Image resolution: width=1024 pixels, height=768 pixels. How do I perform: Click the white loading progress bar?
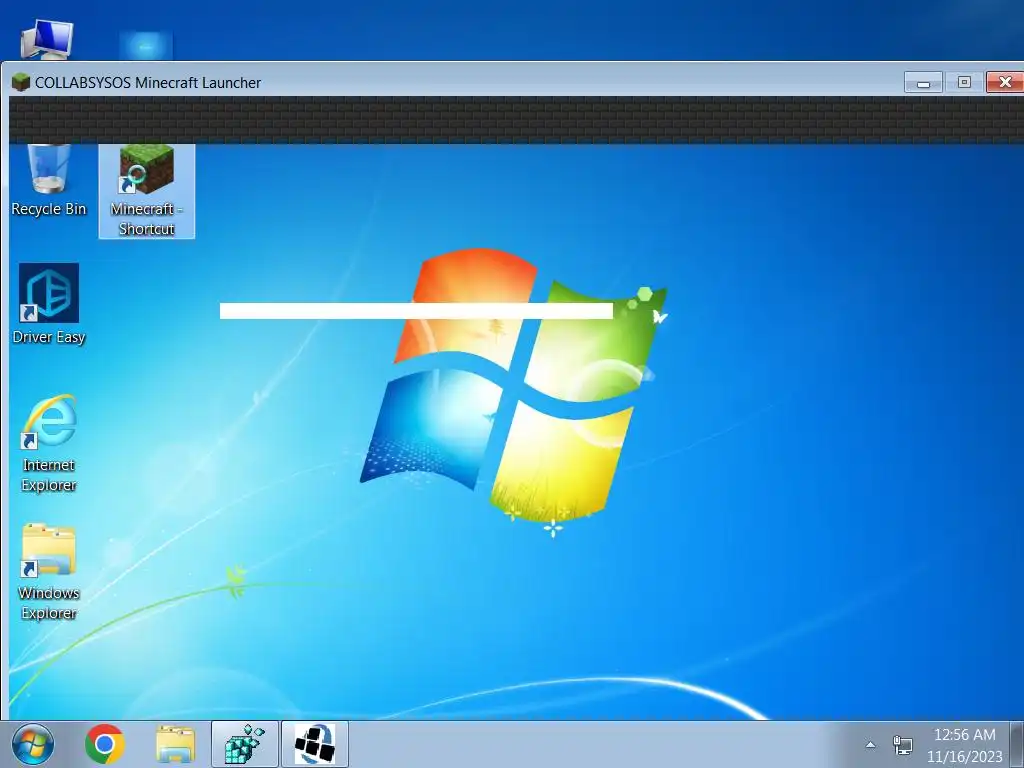pos(416,311)
